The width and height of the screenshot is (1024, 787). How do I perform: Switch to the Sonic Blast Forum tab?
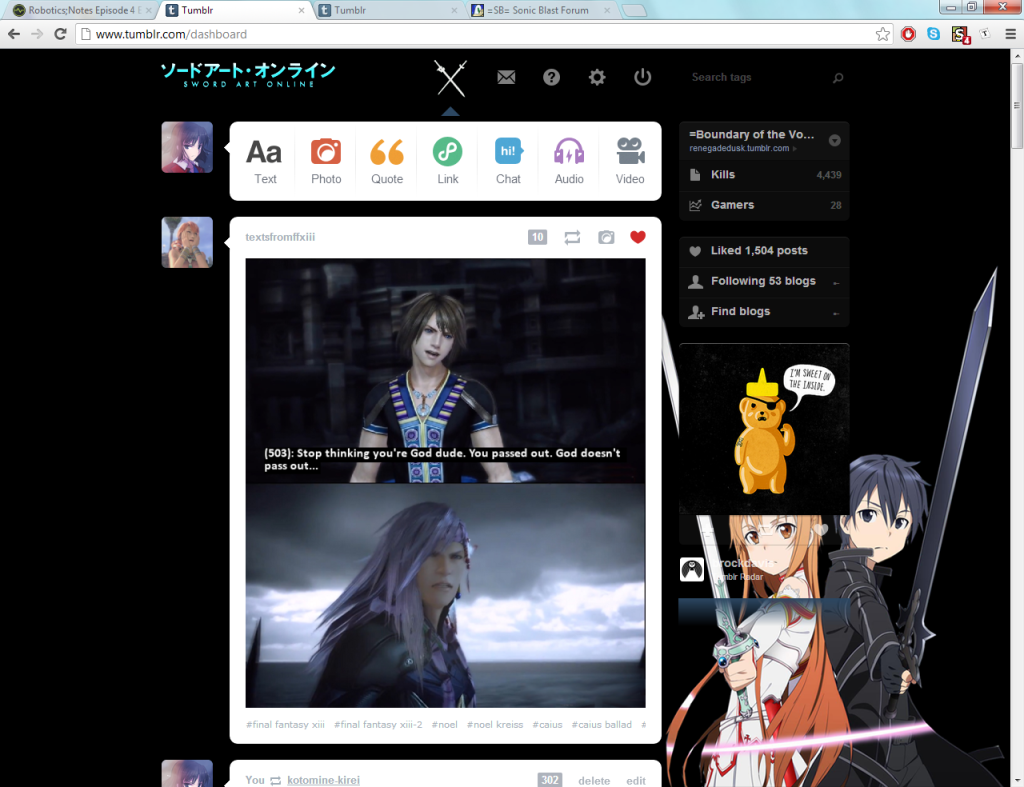click(540, 11)
